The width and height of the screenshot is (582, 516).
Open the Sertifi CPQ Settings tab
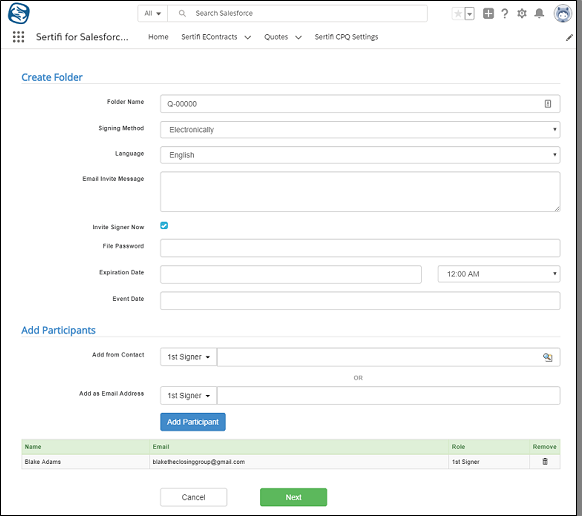point(346,37)
